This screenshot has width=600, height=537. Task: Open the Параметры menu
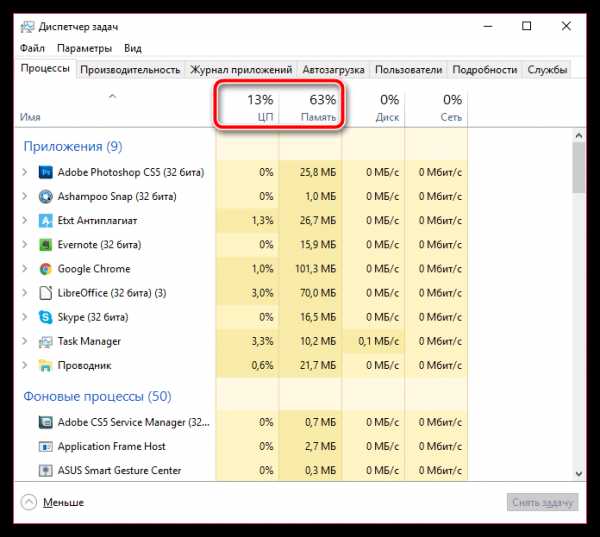84,48
